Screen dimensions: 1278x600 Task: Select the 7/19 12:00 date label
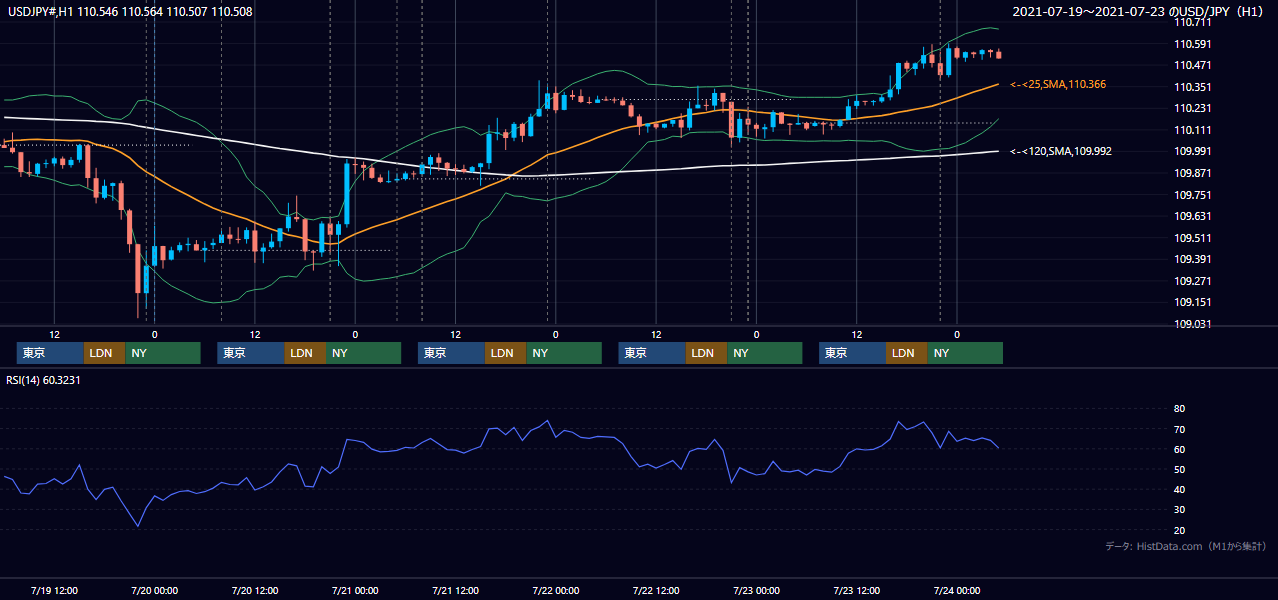click(55, 590)
